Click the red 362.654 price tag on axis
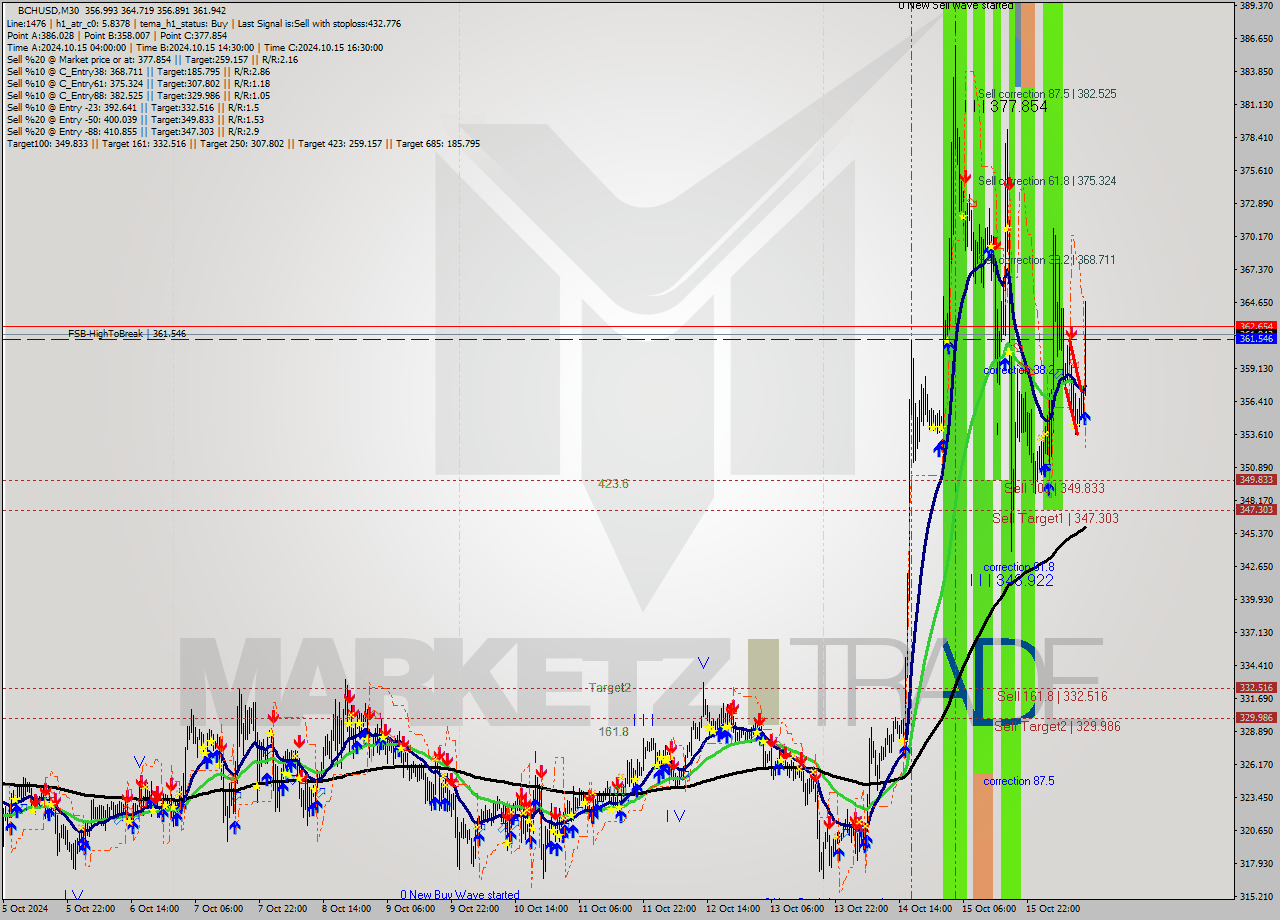 pyautogui.click(x=1257, y=326)
